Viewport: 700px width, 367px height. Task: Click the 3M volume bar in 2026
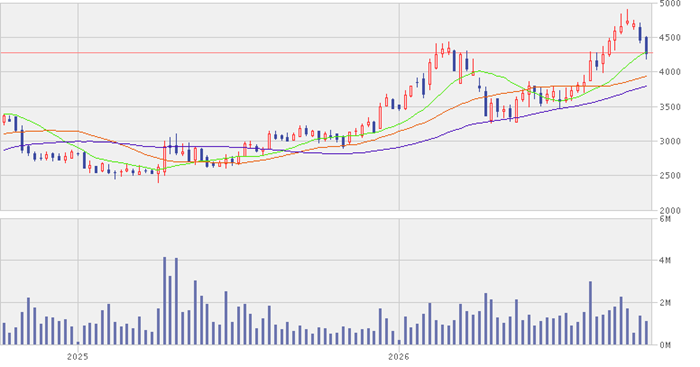tap(590, 313)
